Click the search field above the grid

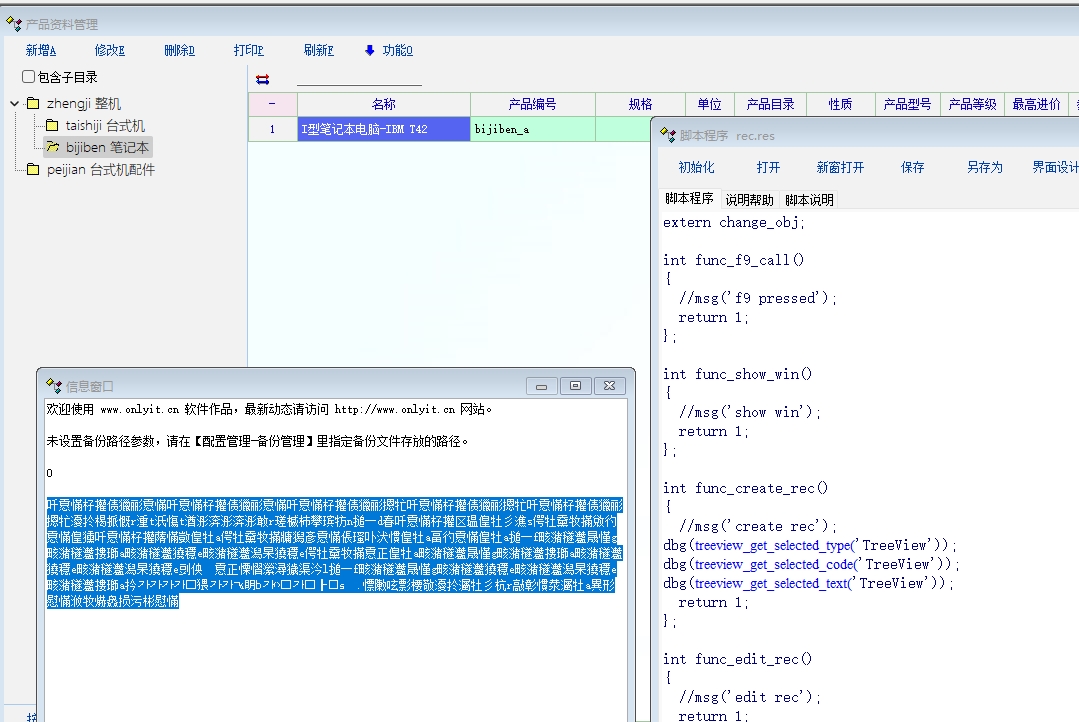[x=359, y=78]
